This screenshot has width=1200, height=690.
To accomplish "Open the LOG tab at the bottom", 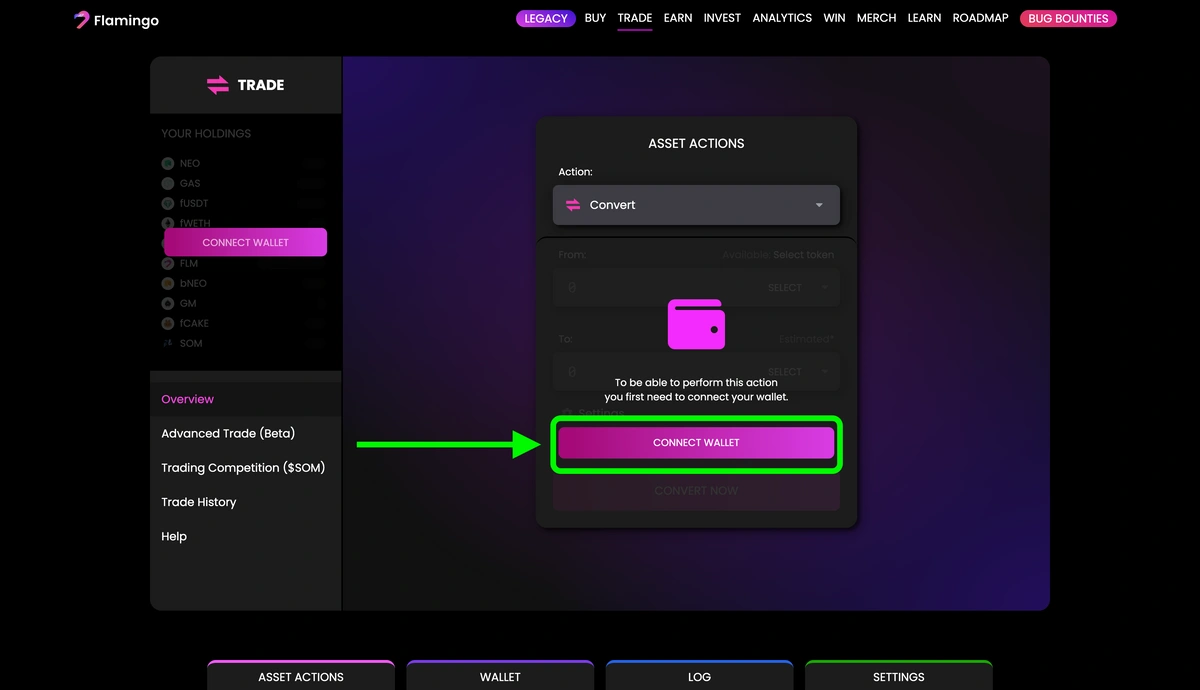I will [698, 677].
